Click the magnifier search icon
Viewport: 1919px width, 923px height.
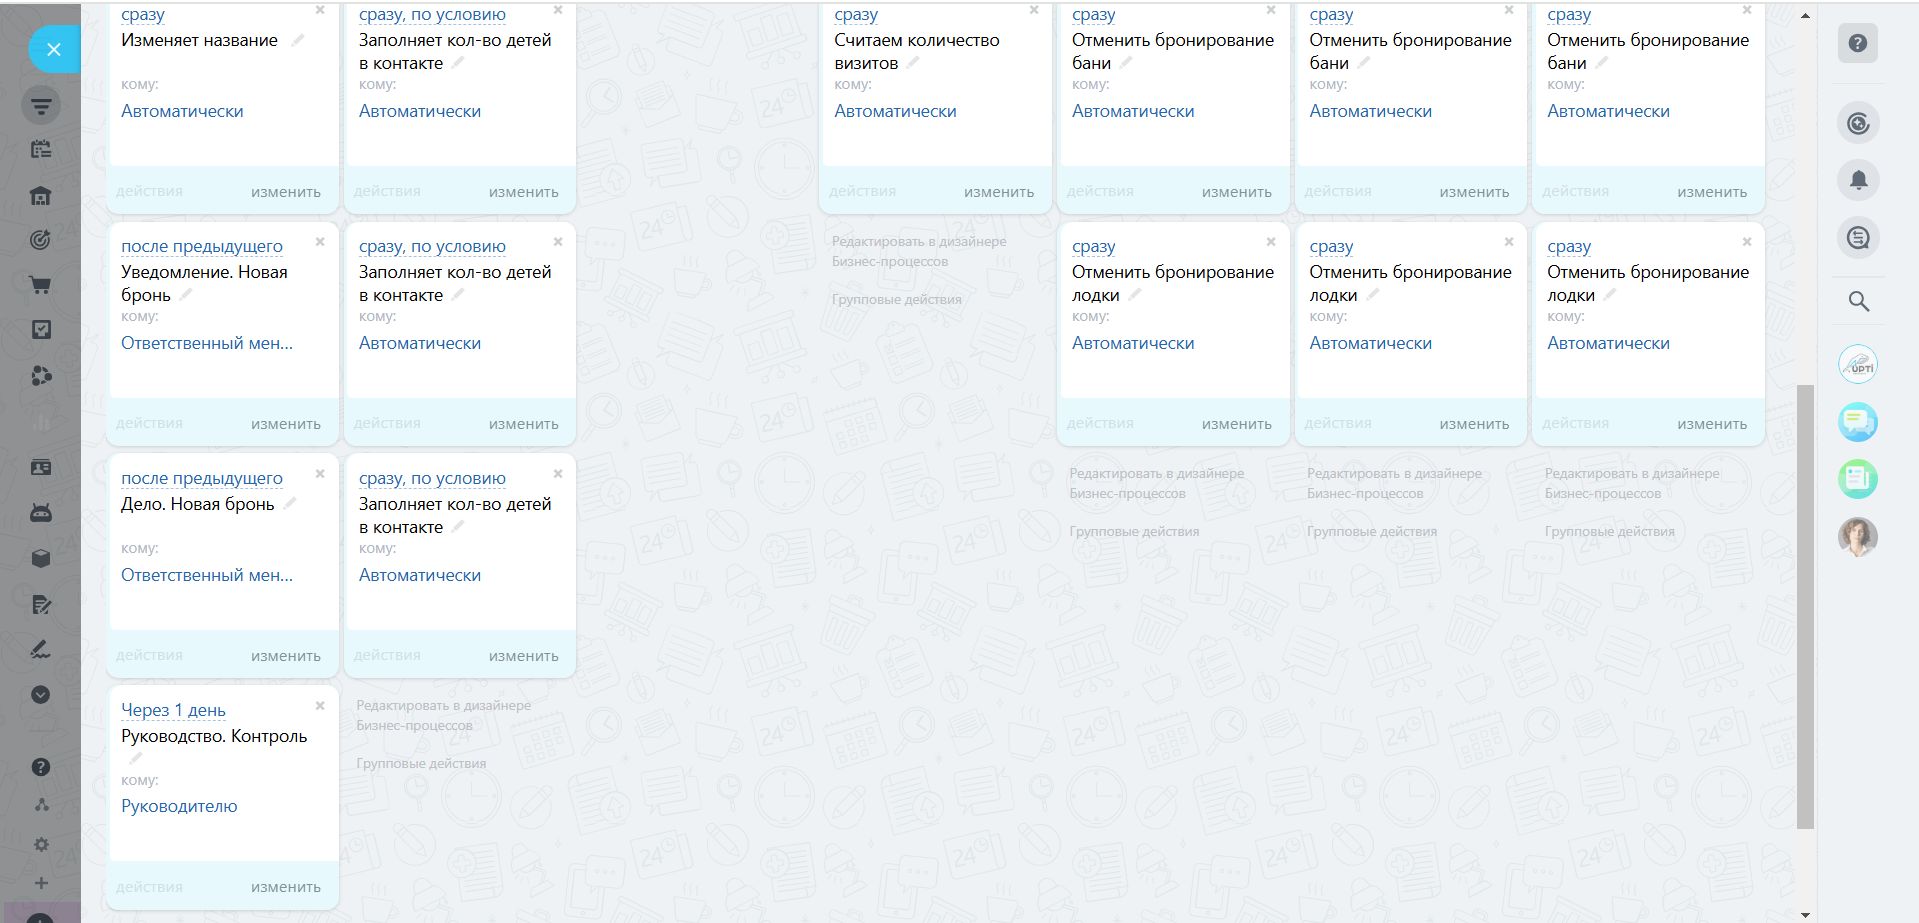[1858, 301]
